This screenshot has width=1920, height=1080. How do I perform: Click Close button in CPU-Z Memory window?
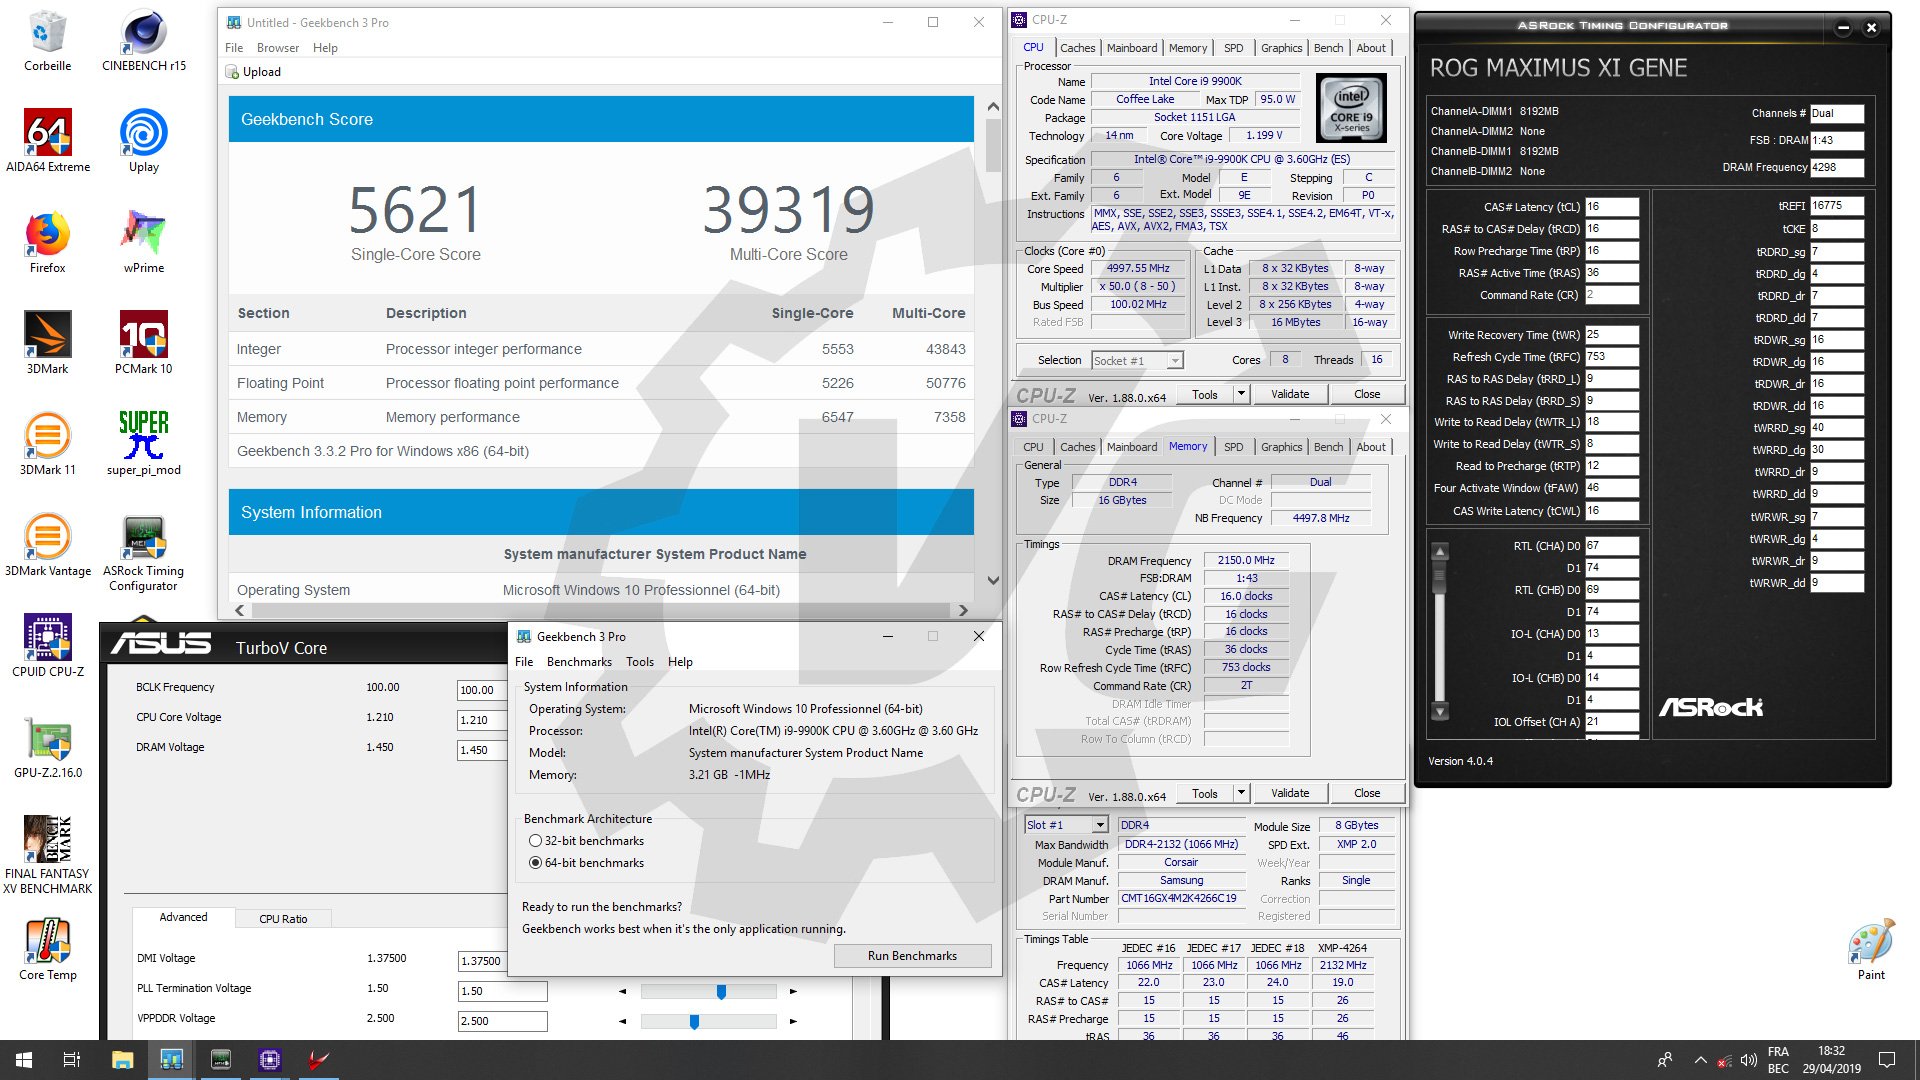[x=1367, y=793]
